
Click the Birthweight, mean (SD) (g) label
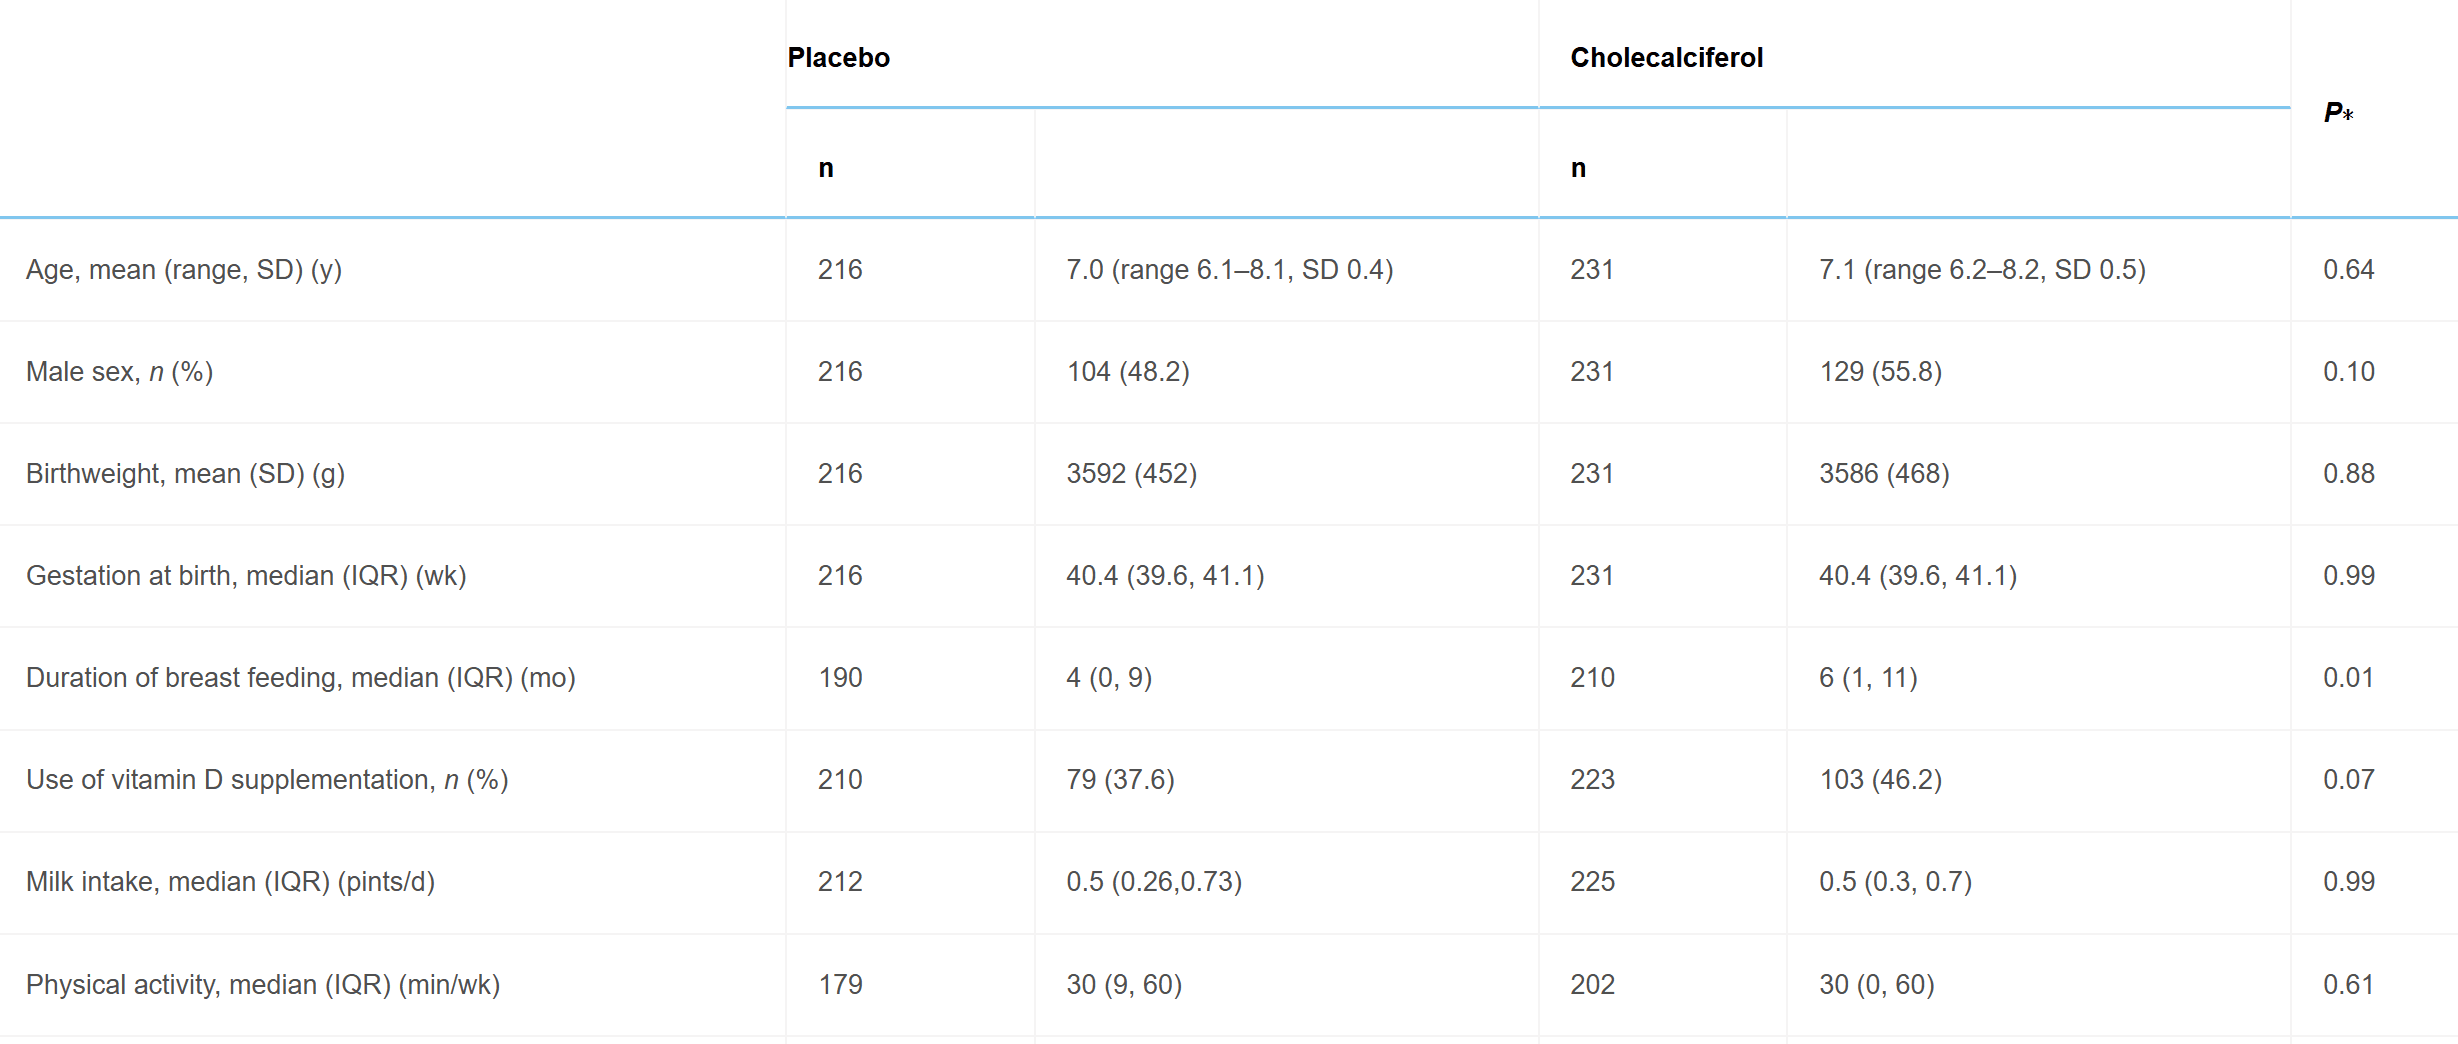[x=185, y=474]
